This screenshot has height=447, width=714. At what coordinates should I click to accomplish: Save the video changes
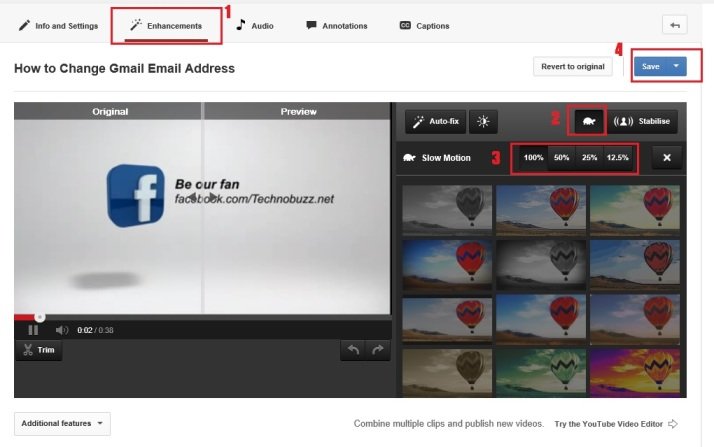pos(650,66)
